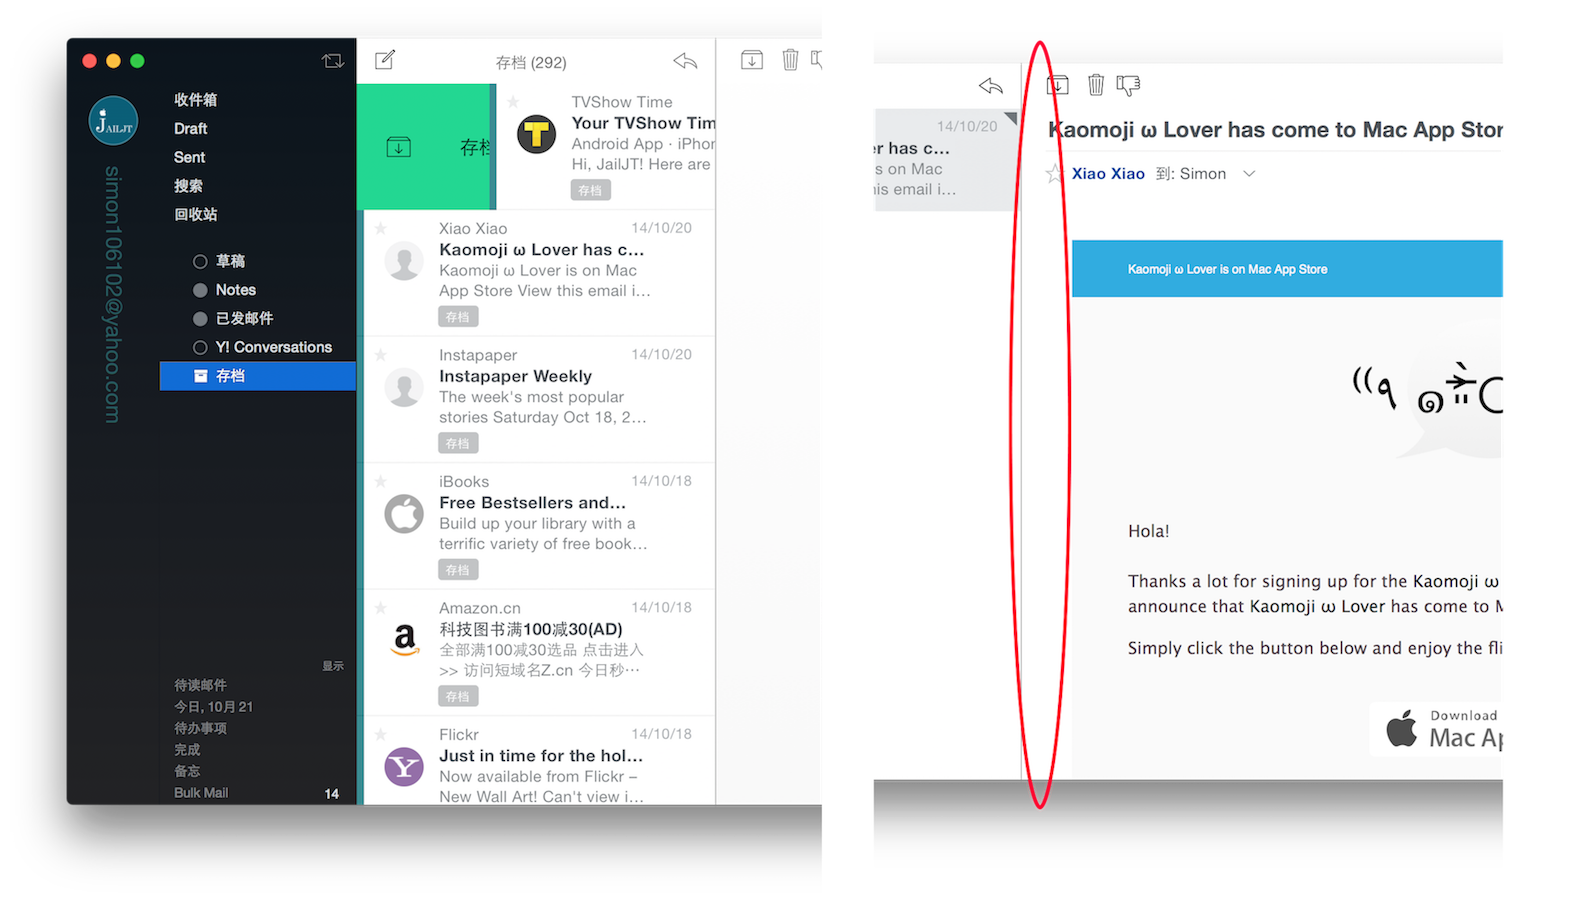Click the Download Mac App Store button
Screen dimensions: 1571x900
tap(1437, 729)
